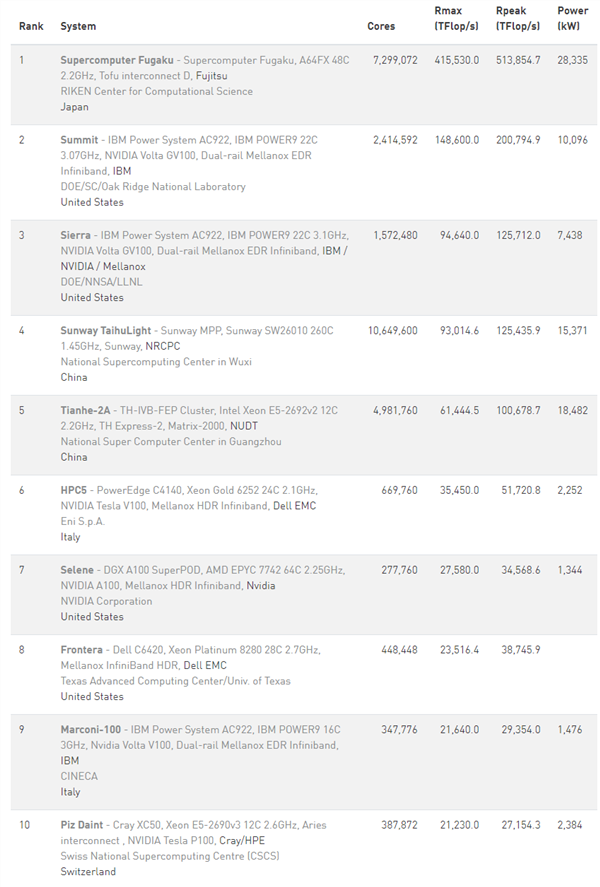Click the Power (kW) column header
The height and width of the screenshot is (887, 600).
coord(572,19)
